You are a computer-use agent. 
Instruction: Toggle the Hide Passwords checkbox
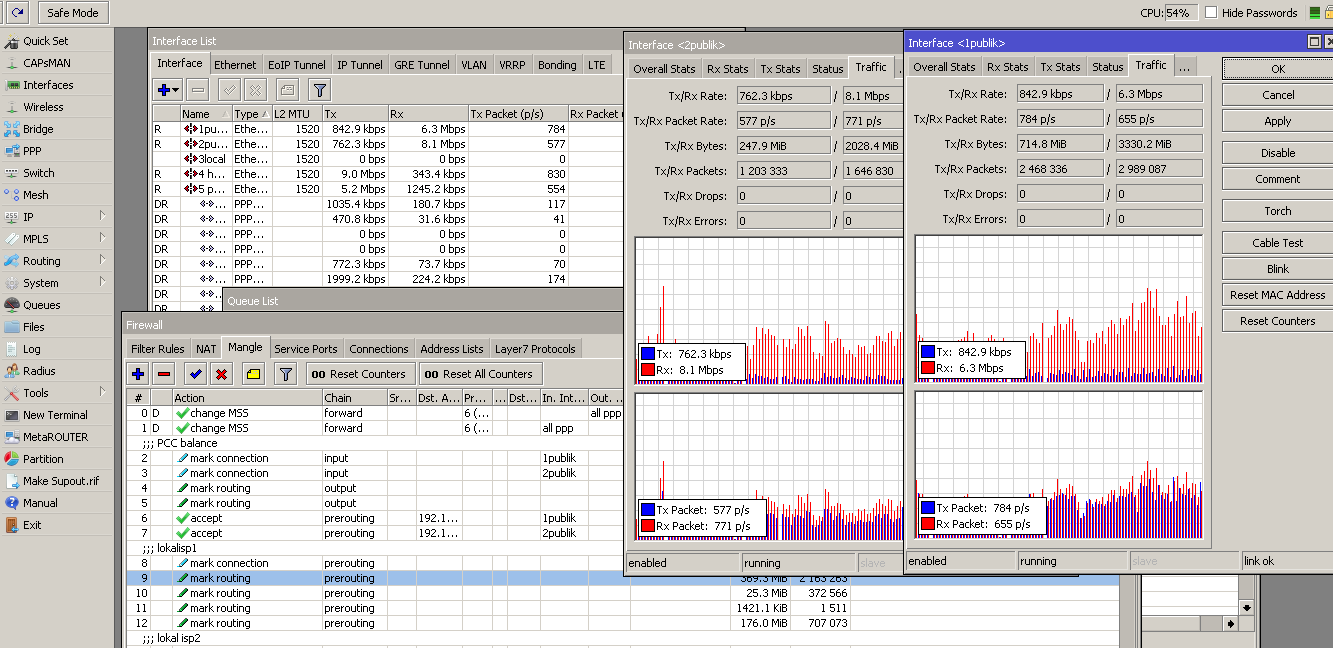1211,13
